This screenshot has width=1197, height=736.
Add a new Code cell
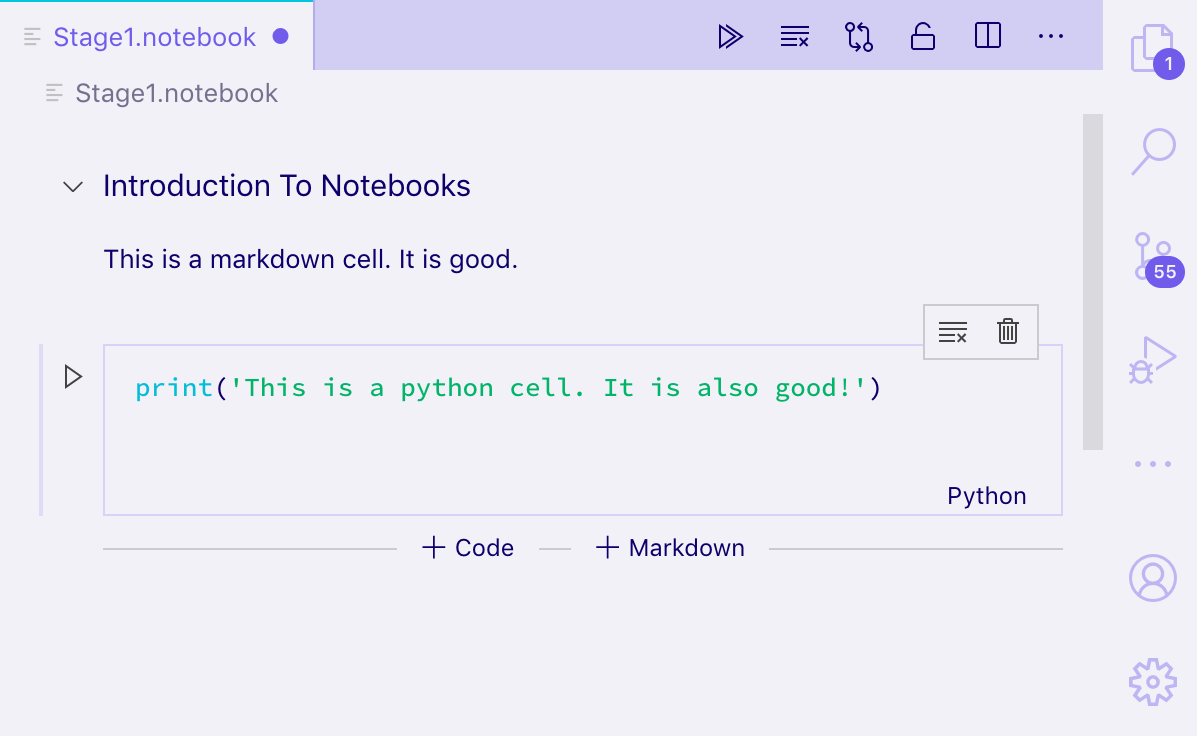pos(466,547)
